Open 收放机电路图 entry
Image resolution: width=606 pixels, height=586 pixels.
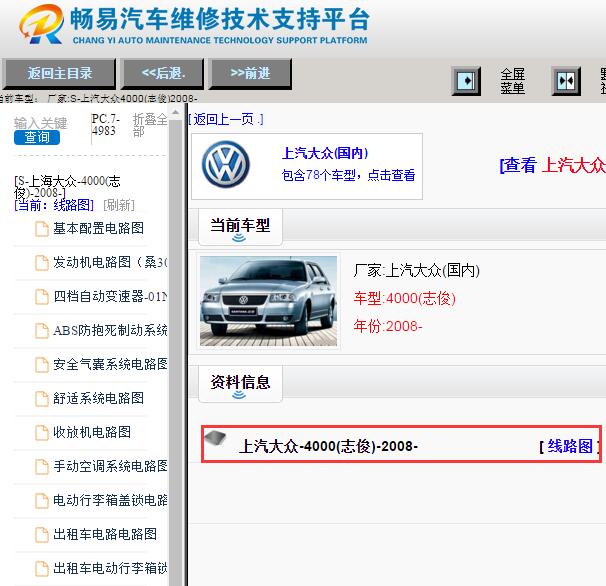pos(92,432)
